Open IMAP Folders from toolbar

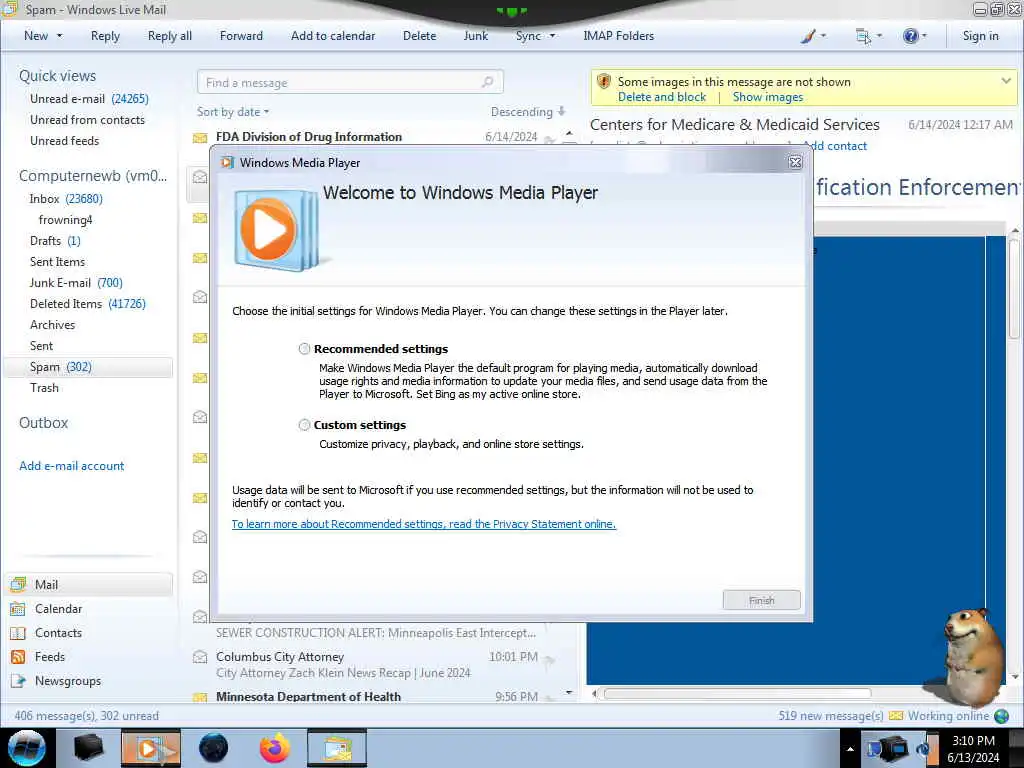[x=618, y=36]
